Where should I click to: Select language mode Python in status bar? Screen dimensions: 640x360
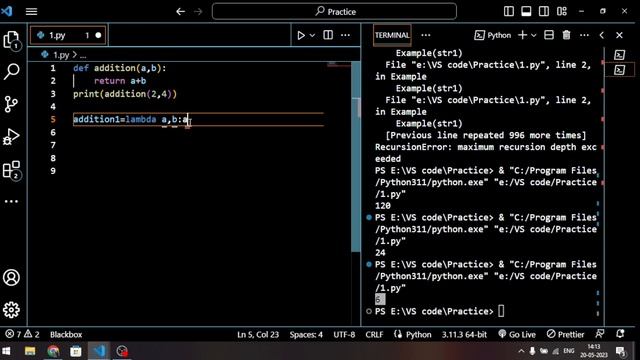click(418, 334)
